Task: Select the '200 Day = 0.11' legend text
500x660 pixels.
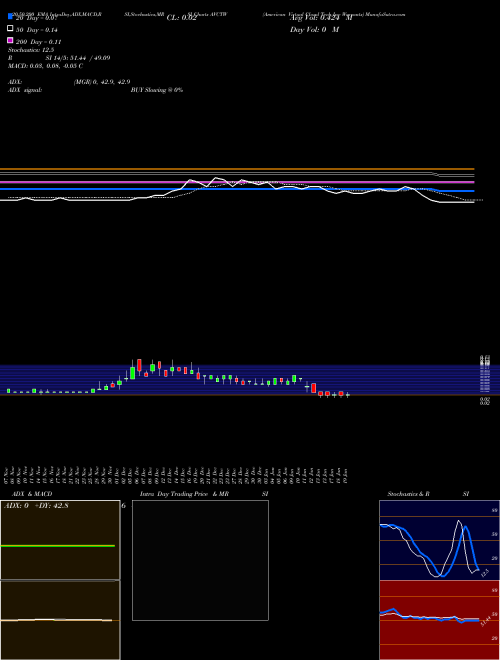Action: (39, 42)
